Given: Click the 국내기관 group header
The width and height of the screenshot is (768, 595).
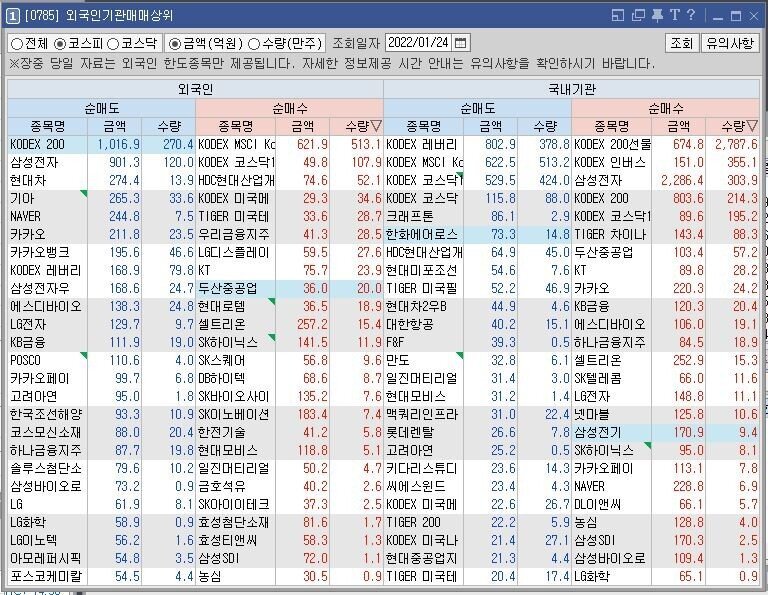Looking at the screenshot, I should click(x=572, y=89).
